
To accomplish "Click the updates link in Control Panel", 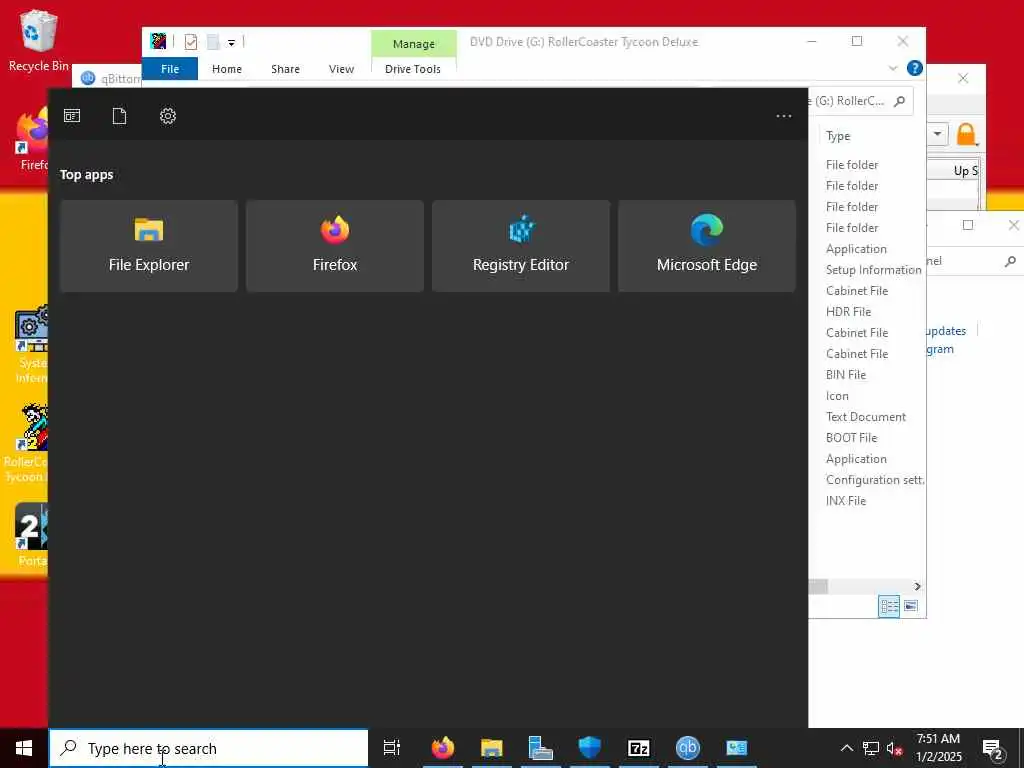I will click(945, 331).
